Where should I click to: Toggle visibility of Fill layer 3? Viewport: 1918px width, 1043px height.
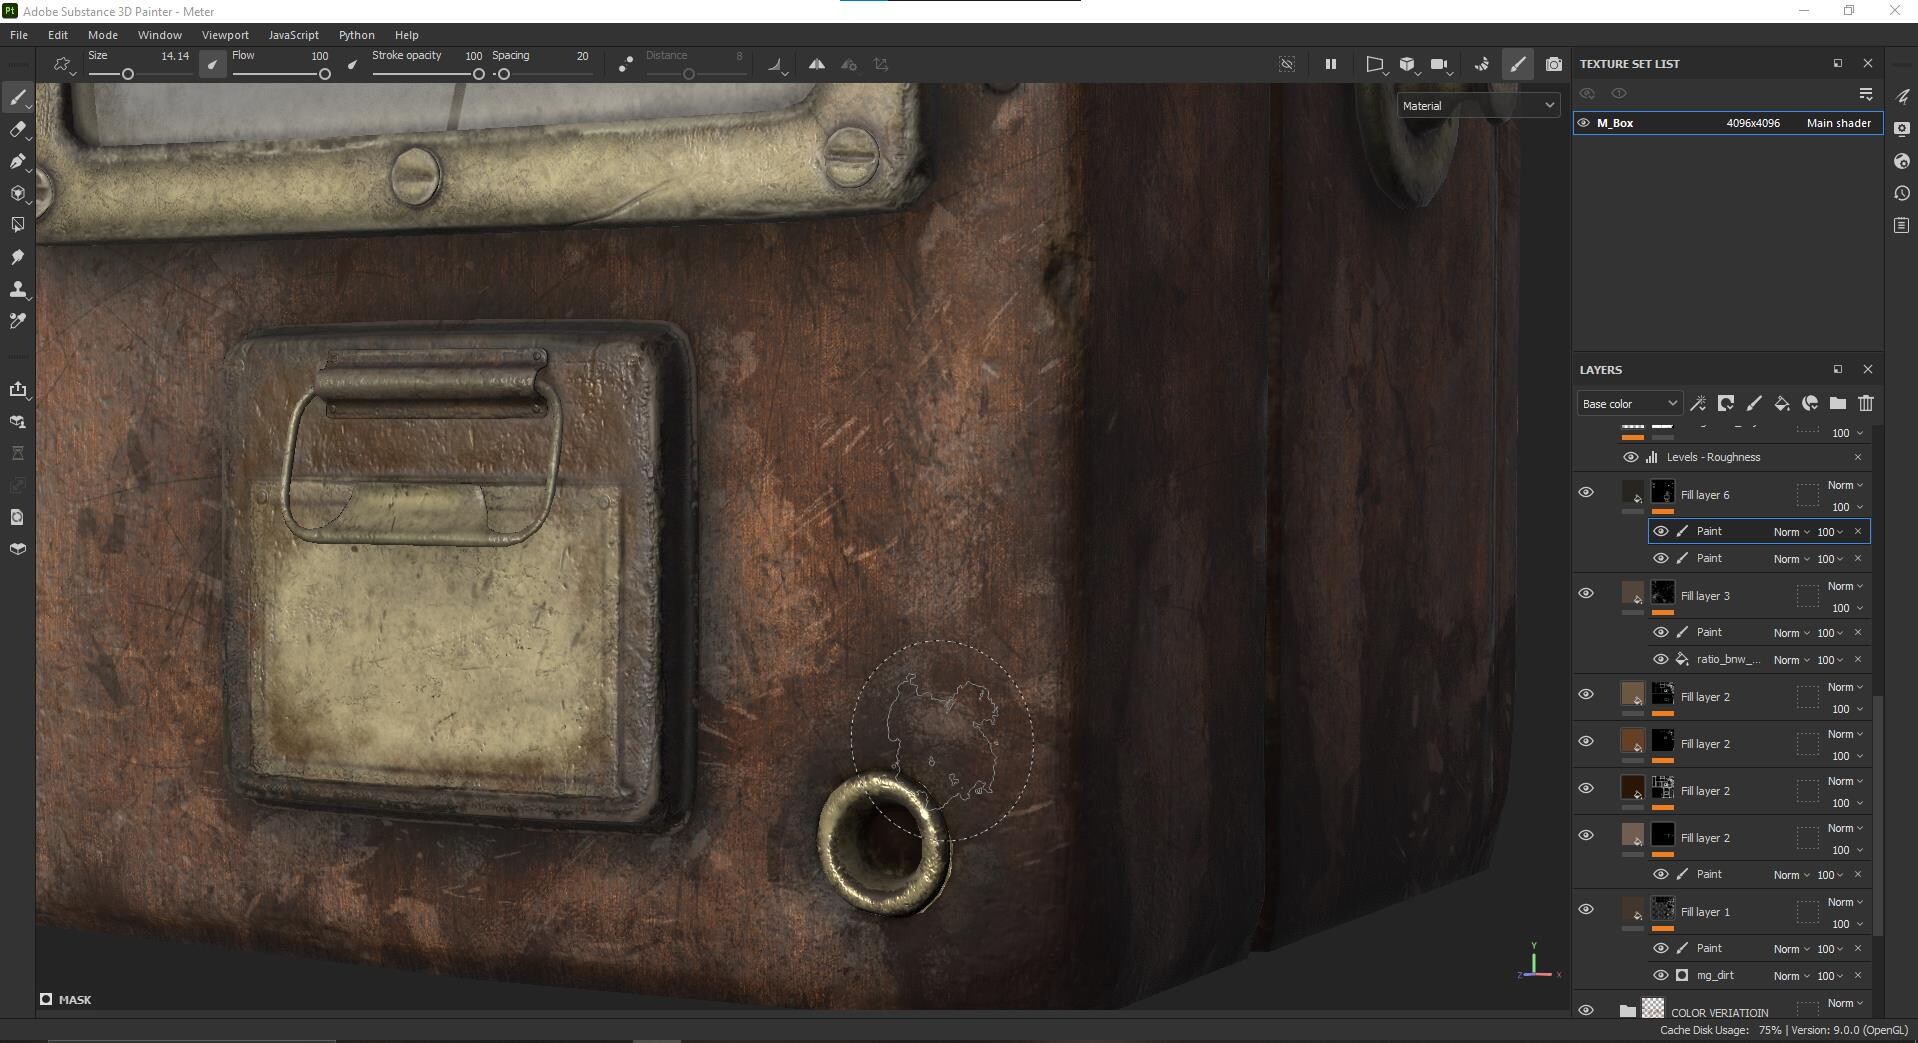point(1587,592)
